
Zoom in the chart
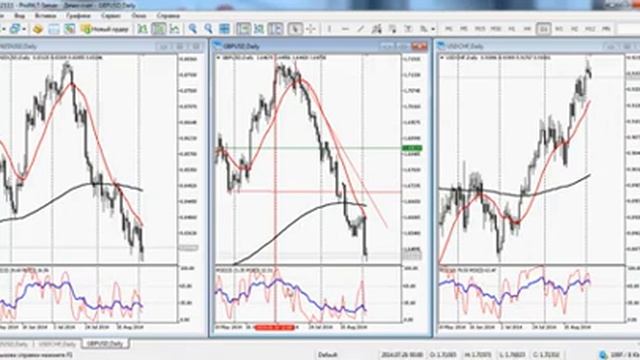[193, 29]
